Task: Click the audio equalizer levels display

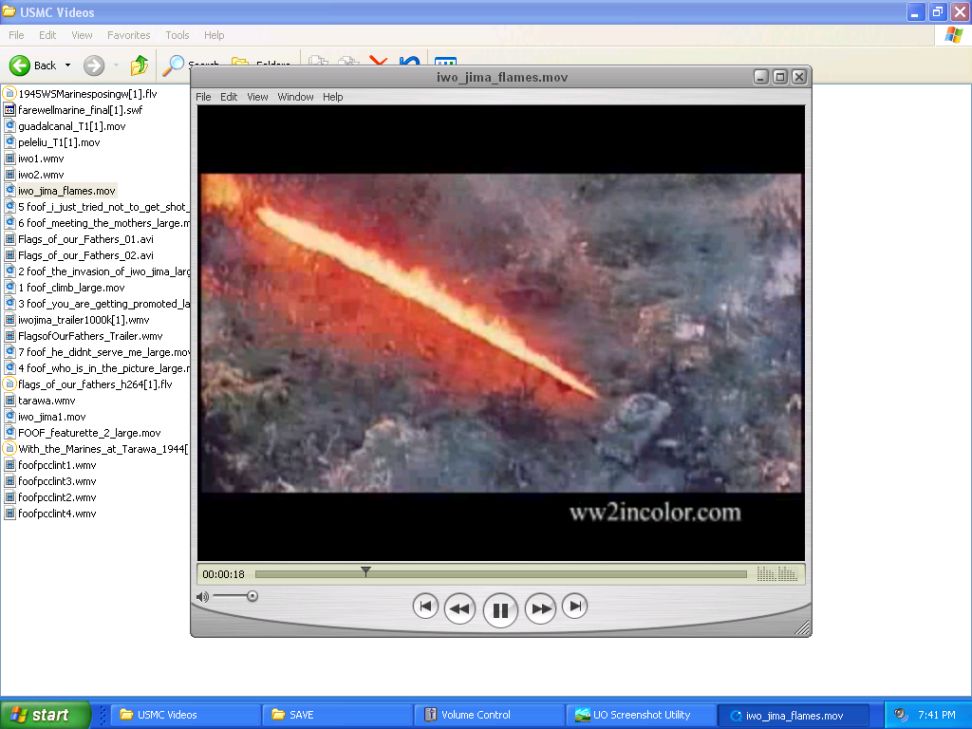Action: click(777, 573)
